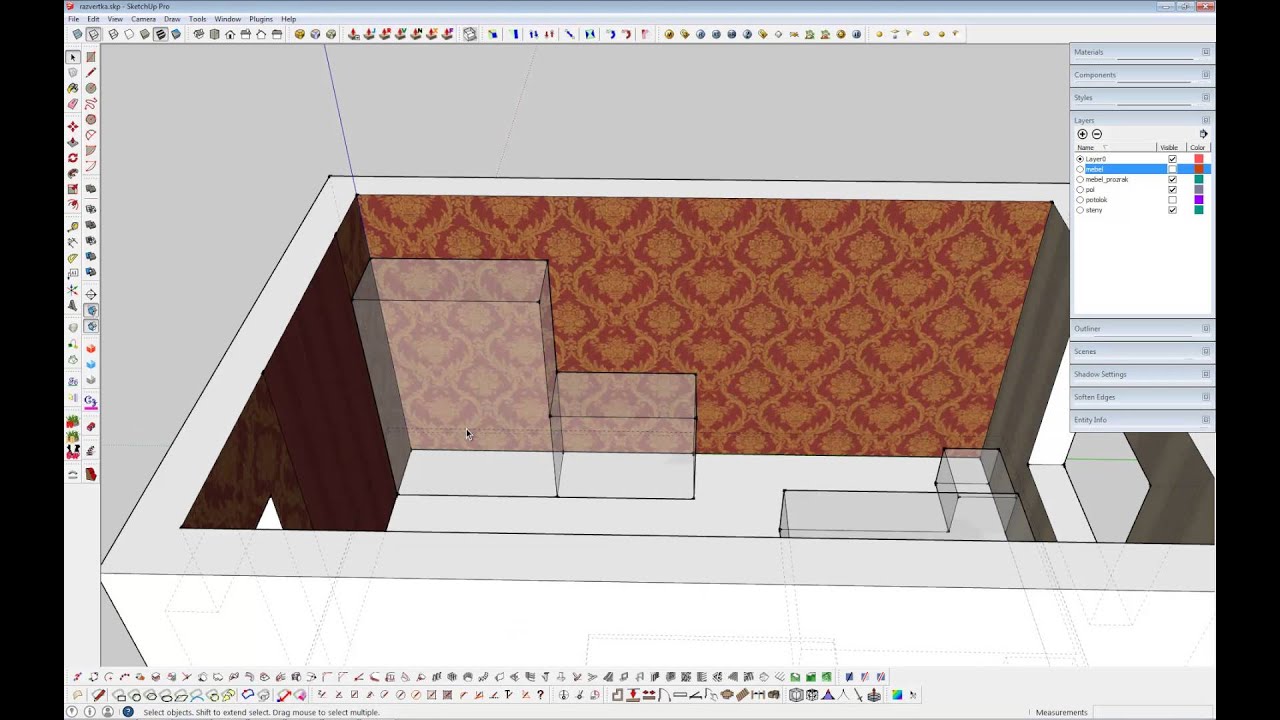Open the Layers details arrow menu

click(x=1203, y=134)
